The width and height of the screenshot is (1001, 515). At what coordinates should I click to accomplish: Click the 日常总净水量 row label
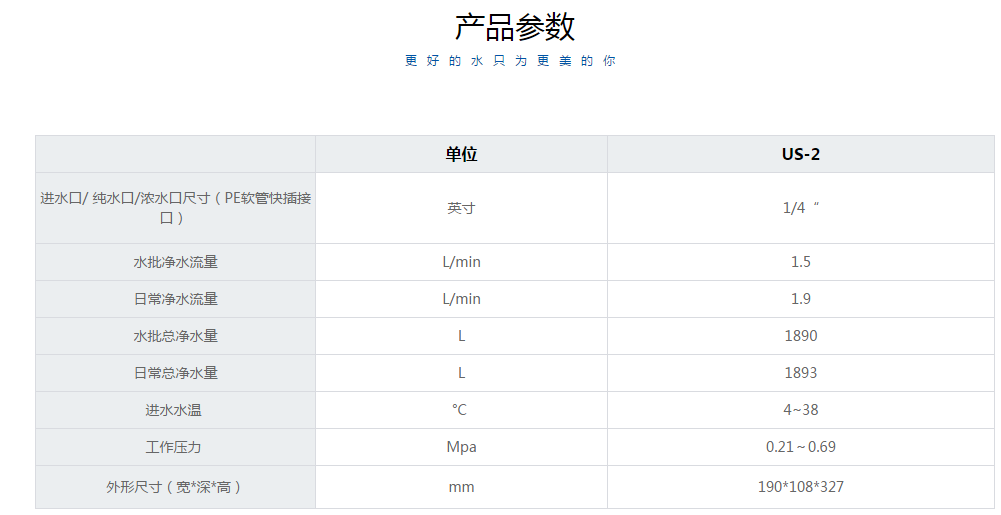(x=175, y=373)
